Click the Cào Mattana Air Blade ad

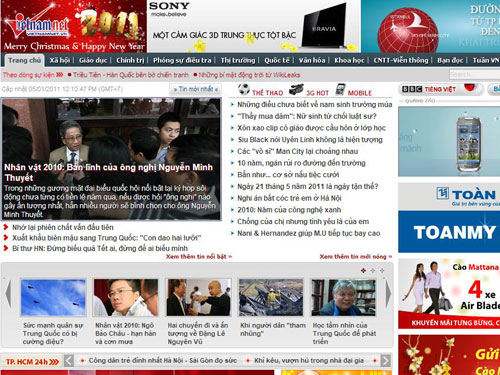(449, 294)
